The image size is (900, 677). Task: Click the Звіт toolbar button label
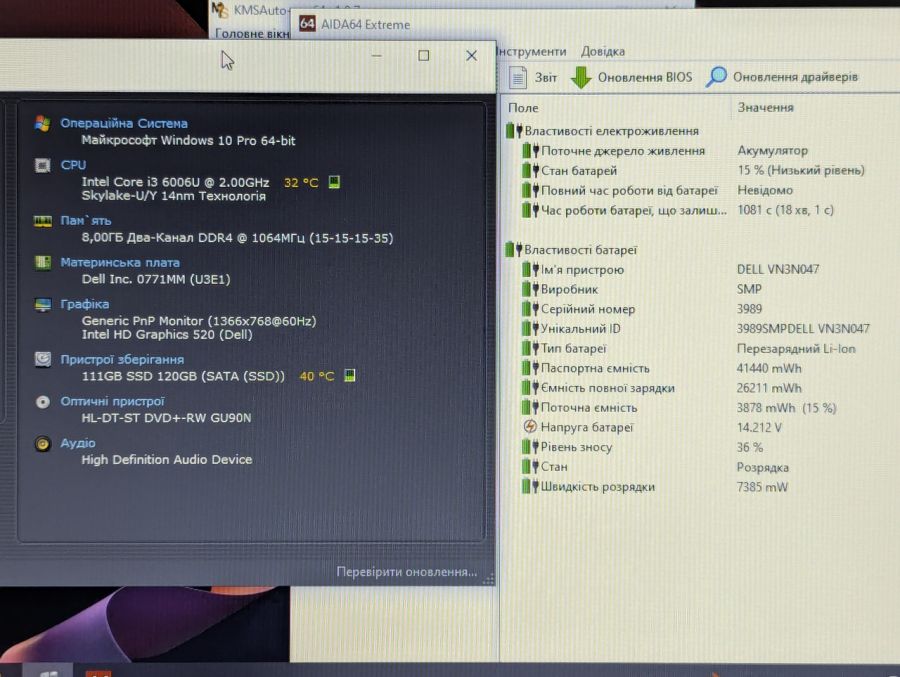(546, 77)
